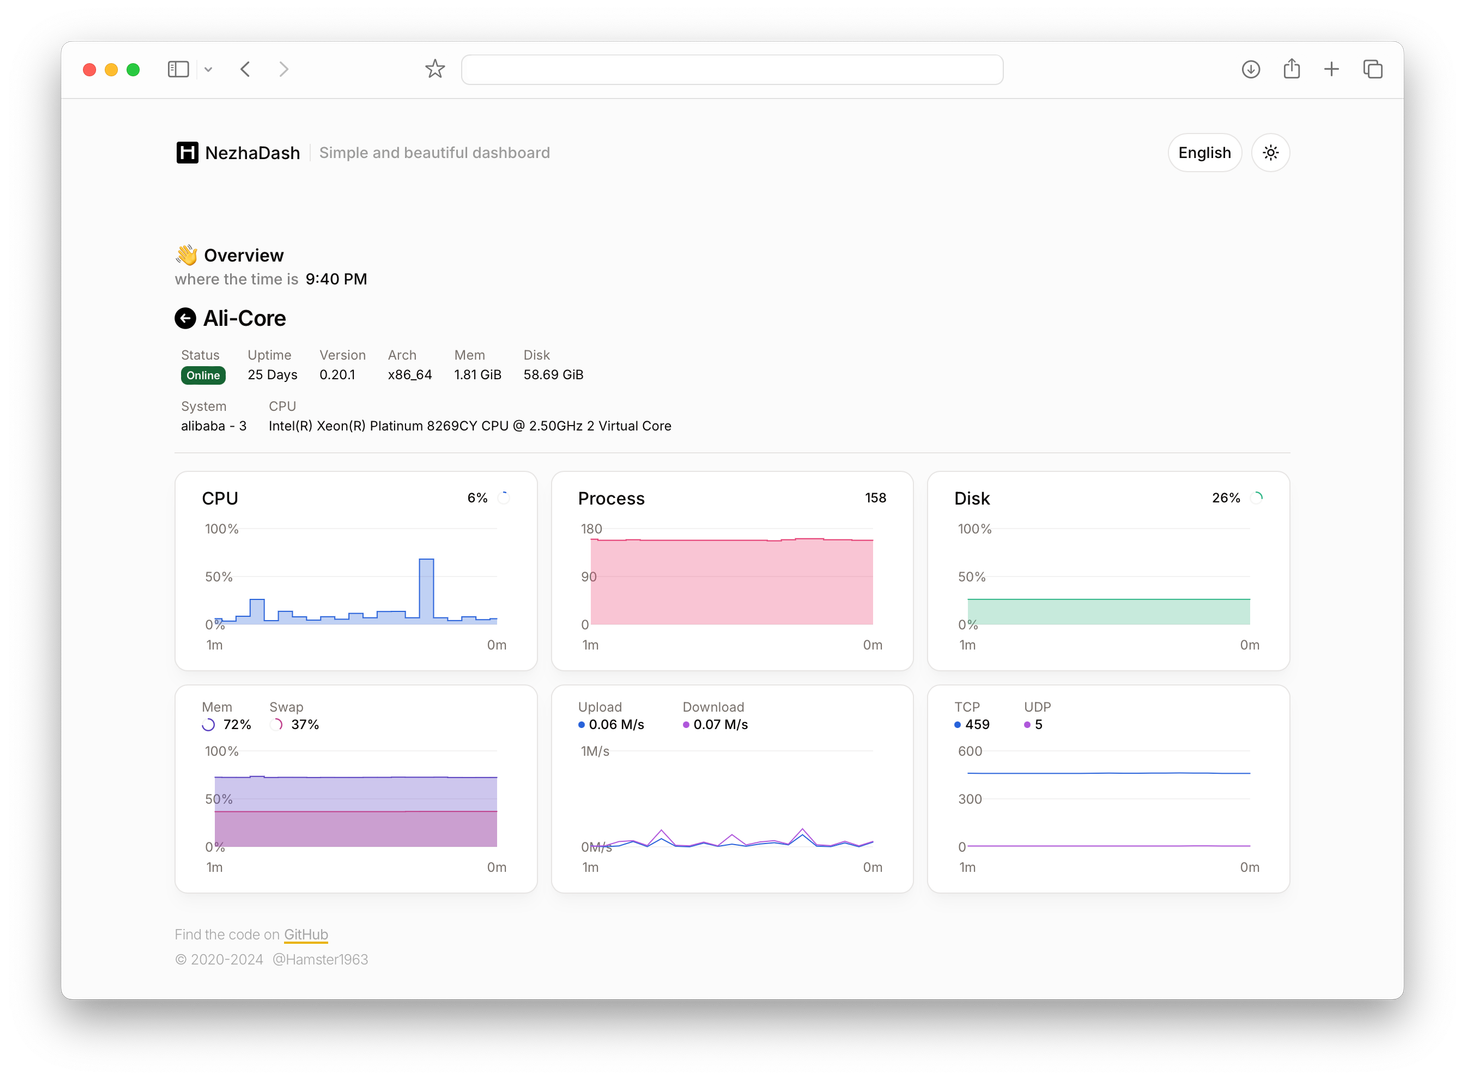The width and height of the screenshot is (1465, 1080).
Task: Open the GitHub link in footer
Action: [x=306, y=934]
